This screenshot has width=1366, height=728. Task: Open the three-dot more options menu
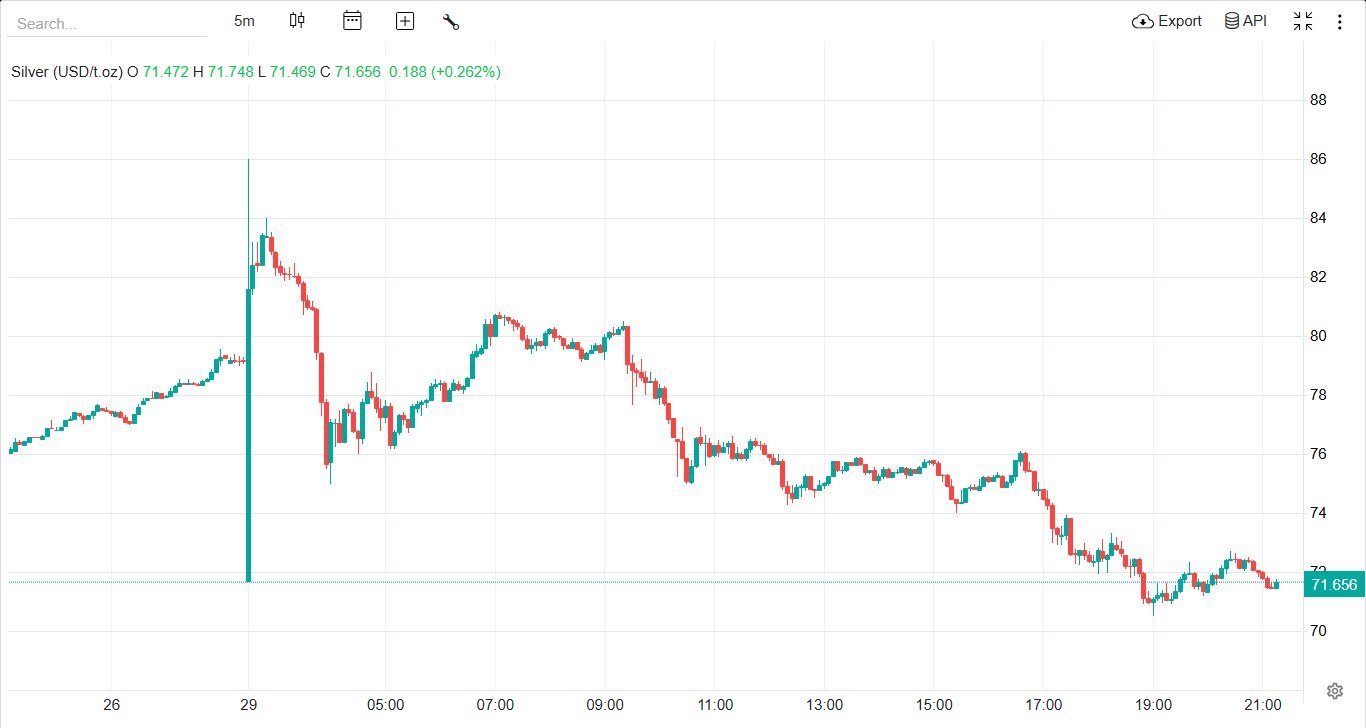[1340, 21]
